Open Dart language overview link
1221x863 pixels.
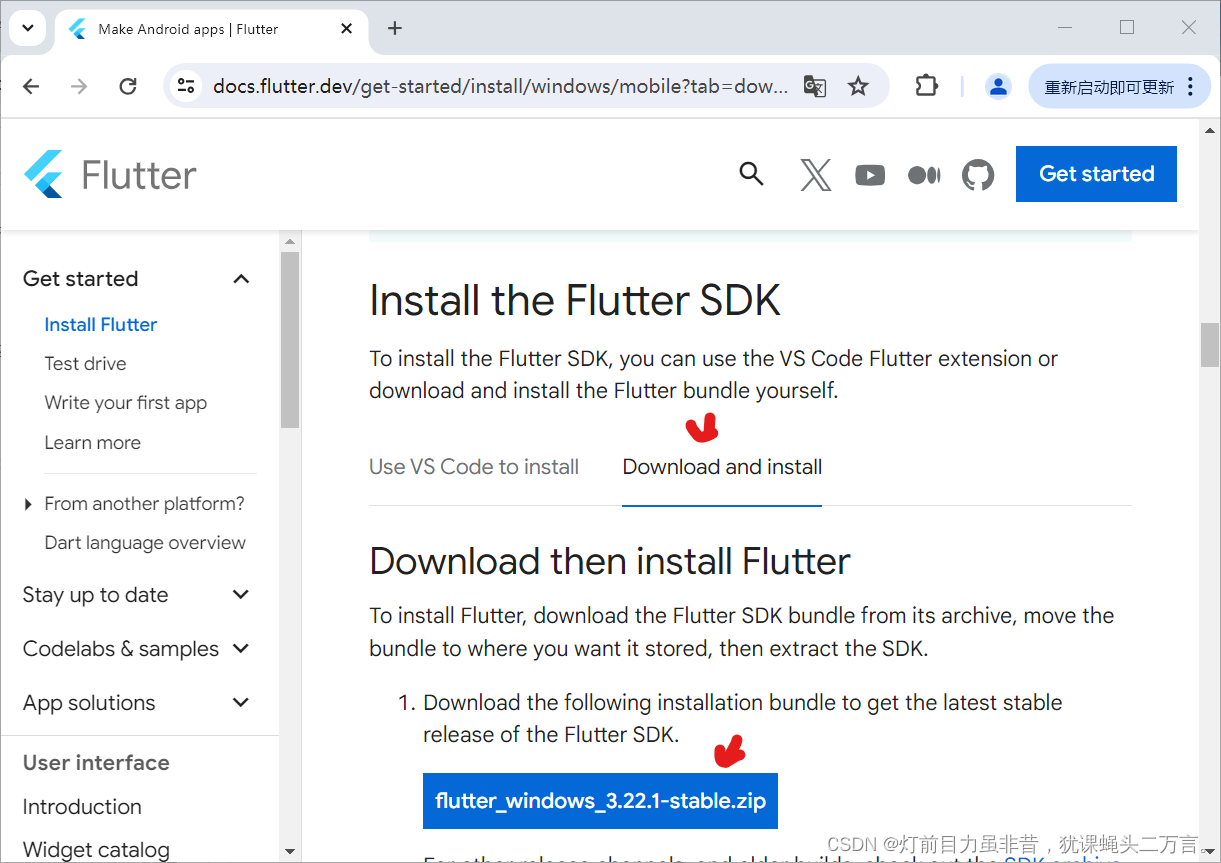click(x=145, y=543)
